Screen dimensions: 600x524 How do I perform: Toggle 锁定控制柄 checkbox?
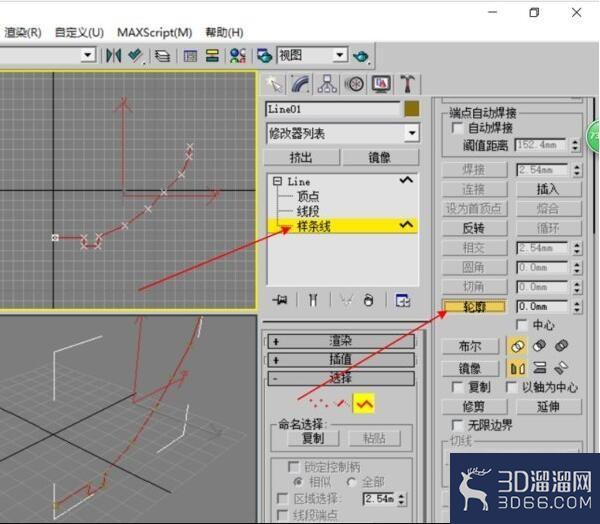click(293, 467)
